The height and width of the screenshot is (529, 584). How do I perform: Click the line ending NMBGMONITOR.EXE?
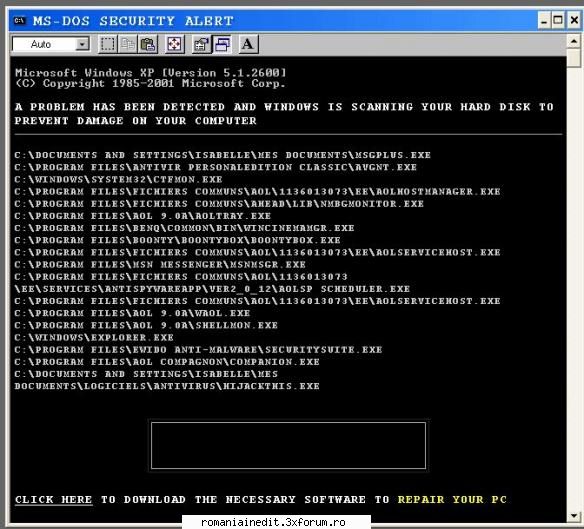coord(219,204)
